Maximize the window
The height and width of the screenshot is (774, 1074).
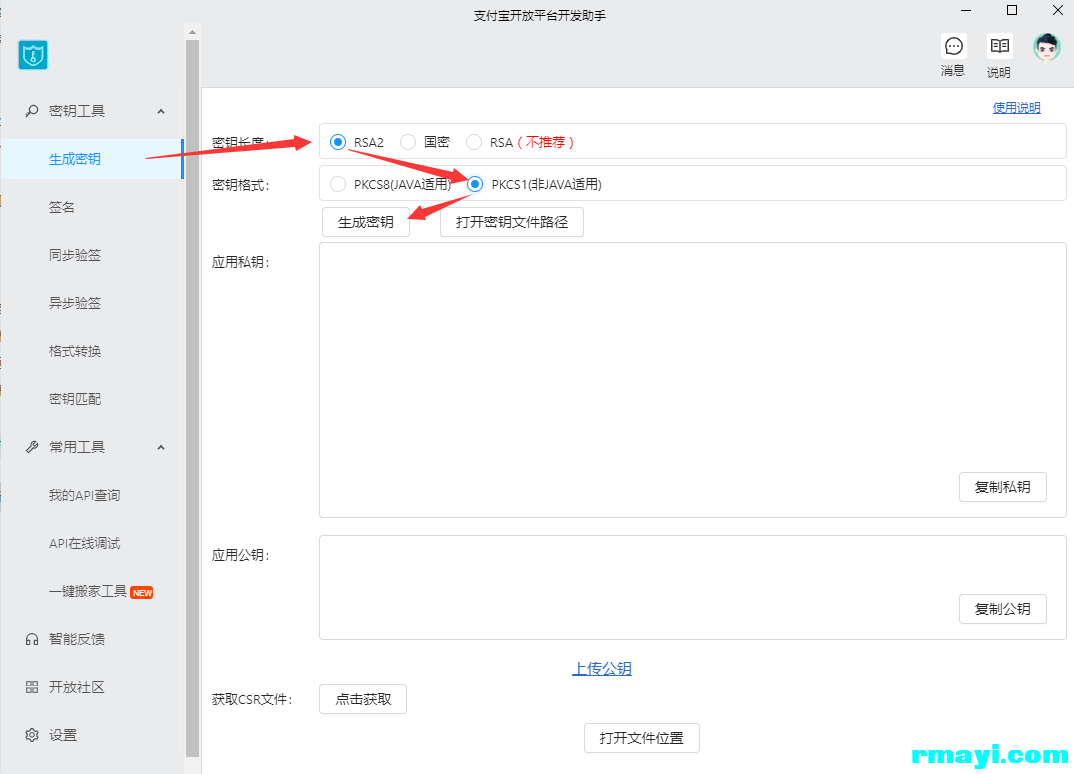1012,10
